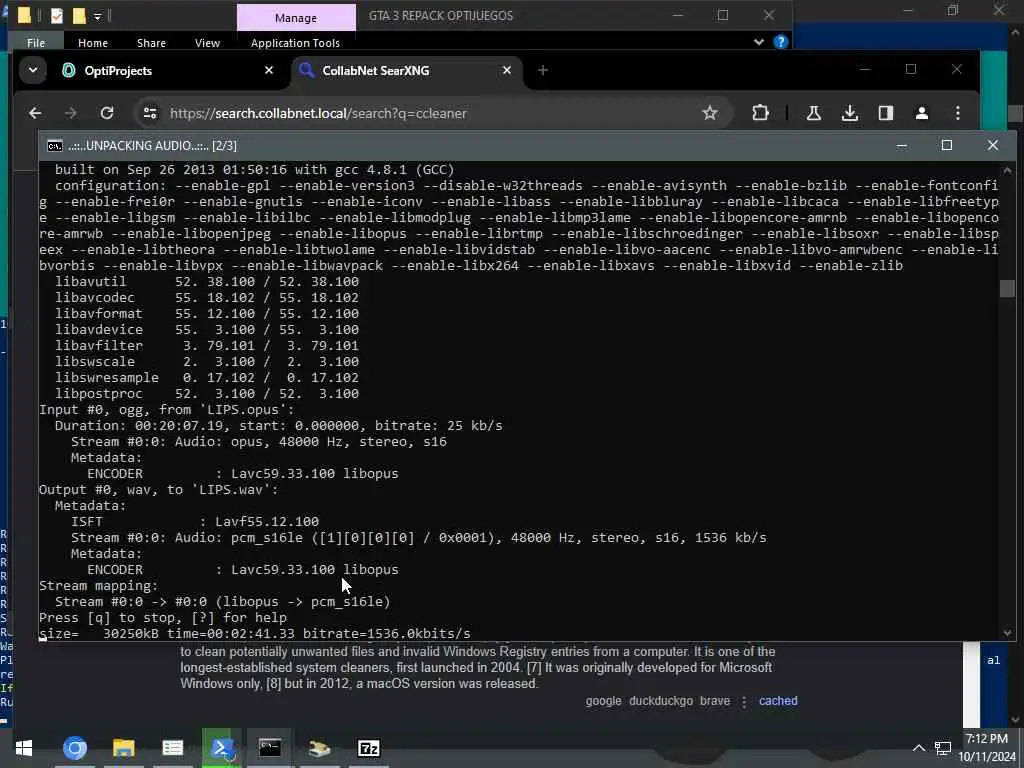1024x768 pixels.
Task: Close the OptiProjects tab
Action: tap(268, 70)
